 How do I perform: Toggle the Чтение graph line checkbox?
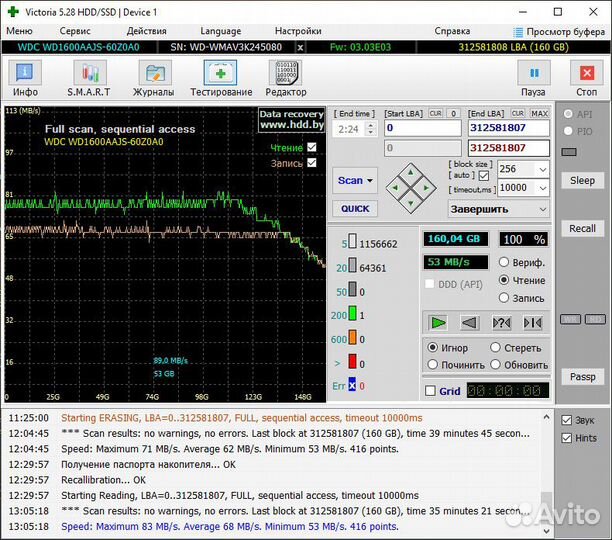click(312, 148)
